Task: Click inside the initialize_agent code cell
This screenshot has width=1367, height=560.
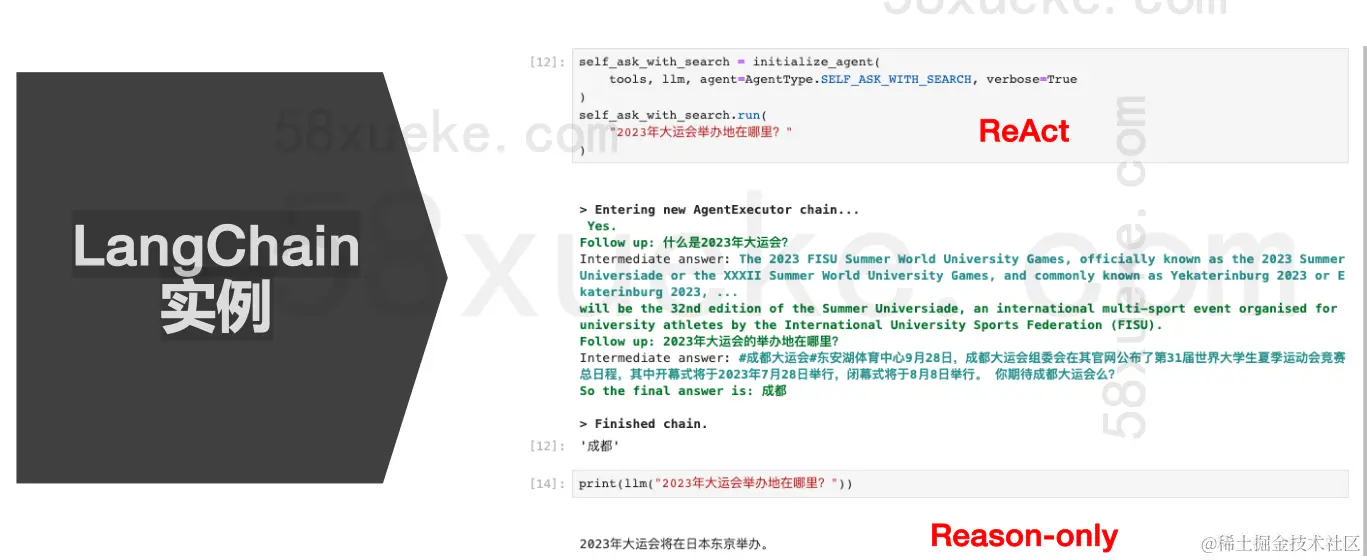Action: tap(960, 105)
